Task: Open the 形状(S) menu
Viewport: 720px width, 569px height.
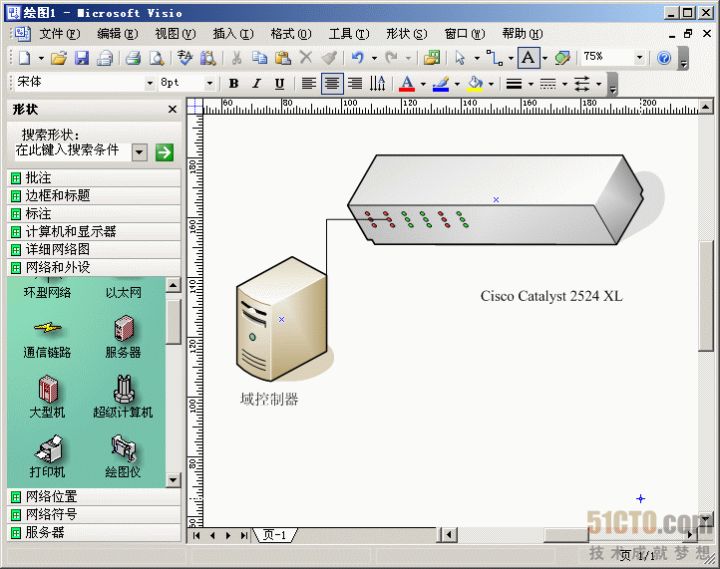Action: [x=406, y=34]
